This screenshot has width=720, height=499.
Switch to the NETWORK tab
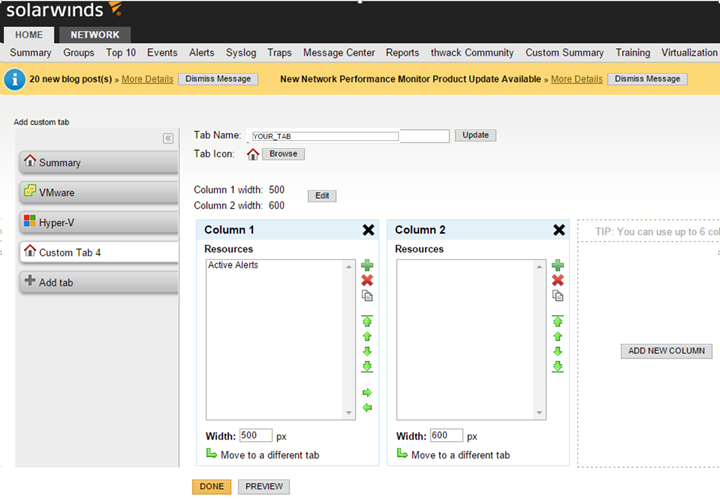coord(95,35)
